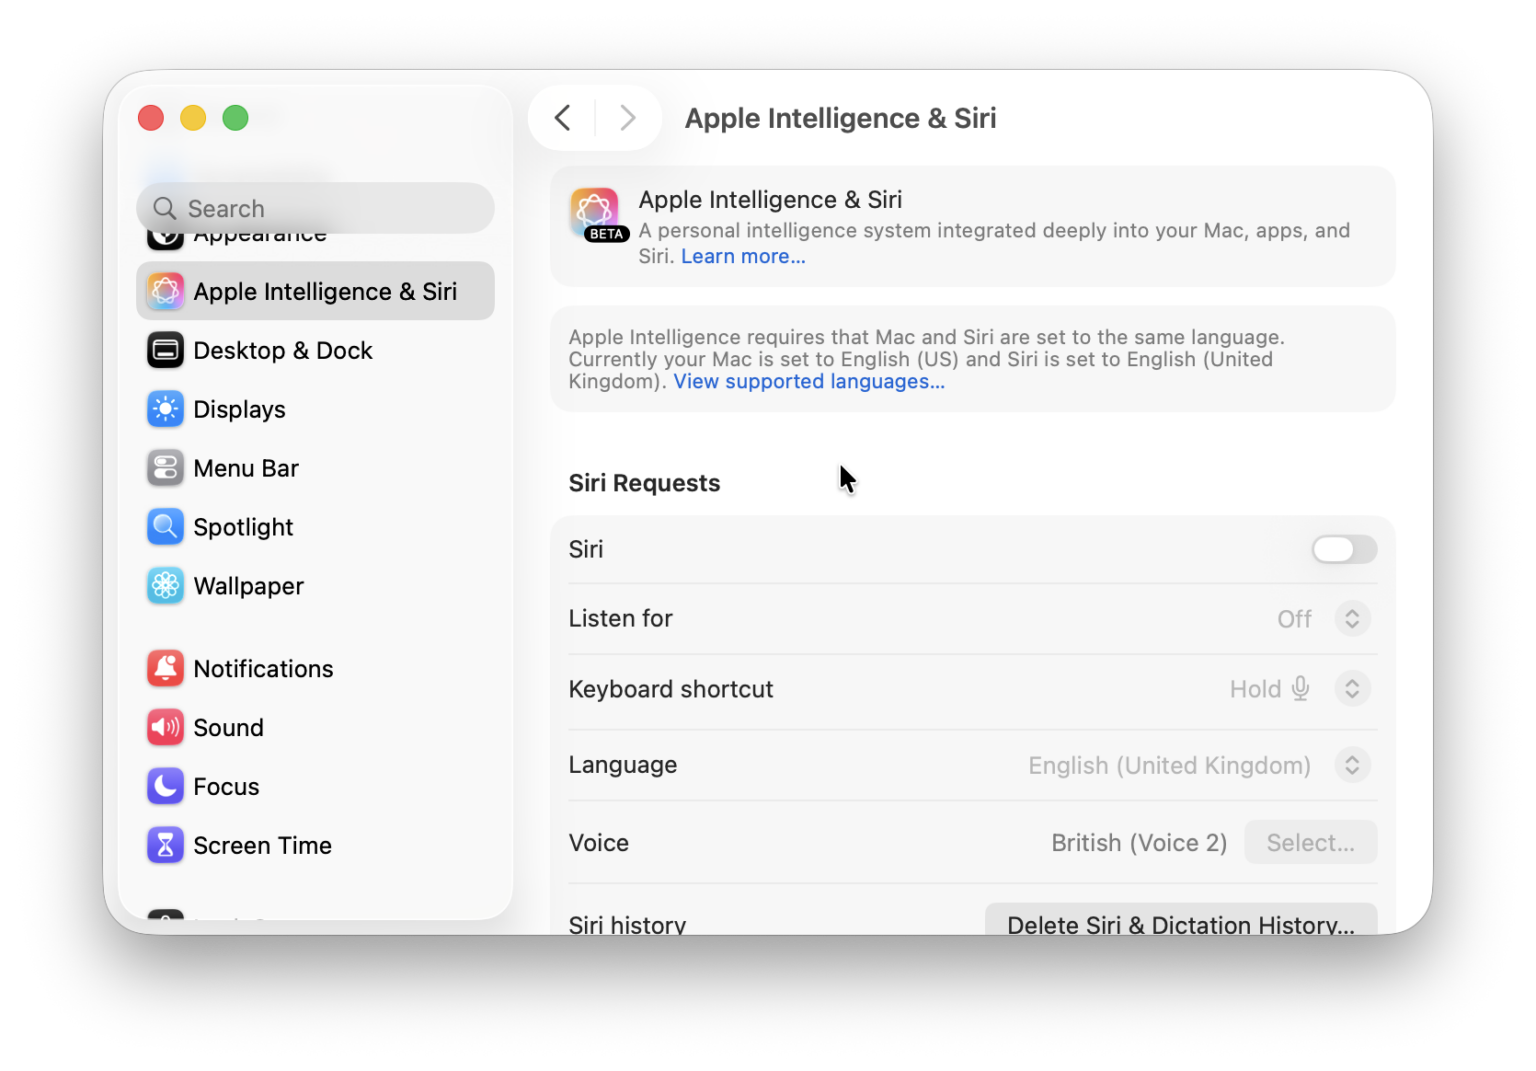
Task: Open Desktop & Dock settings
Action: [x=315, y=350]
